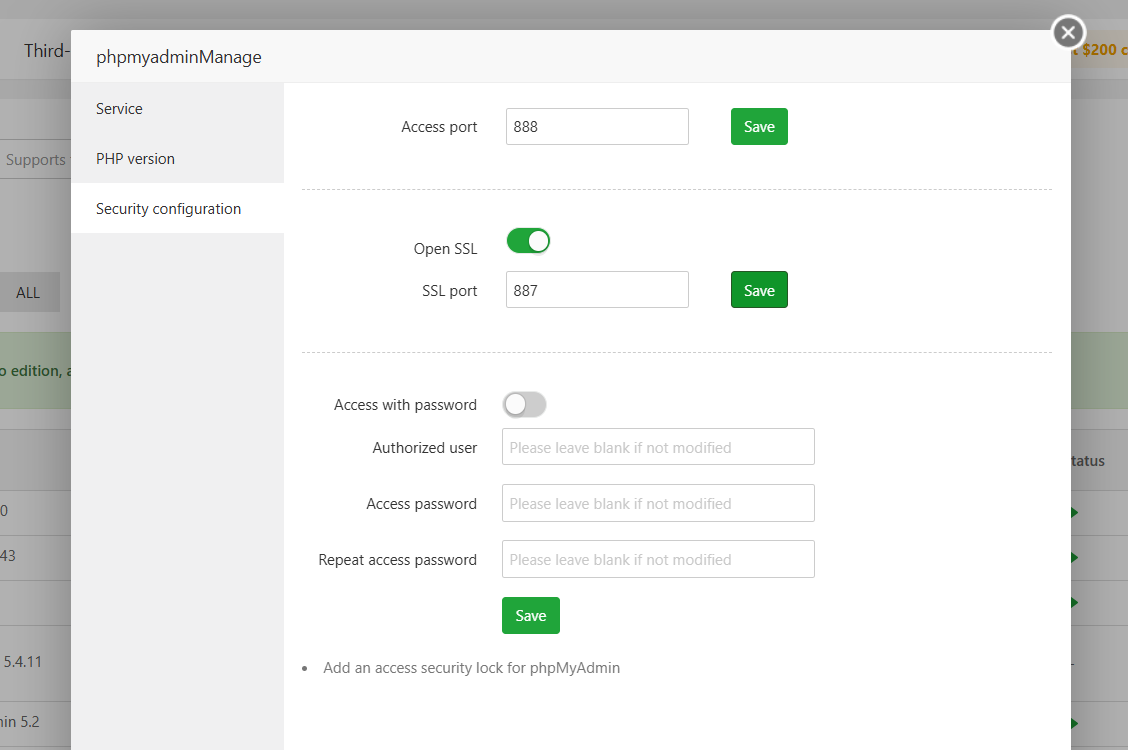The width and height of the screenshot is (1128, 750).
Task: Disable the Open SSL switch
Action: pyautogui.click(x=528, y=241)
